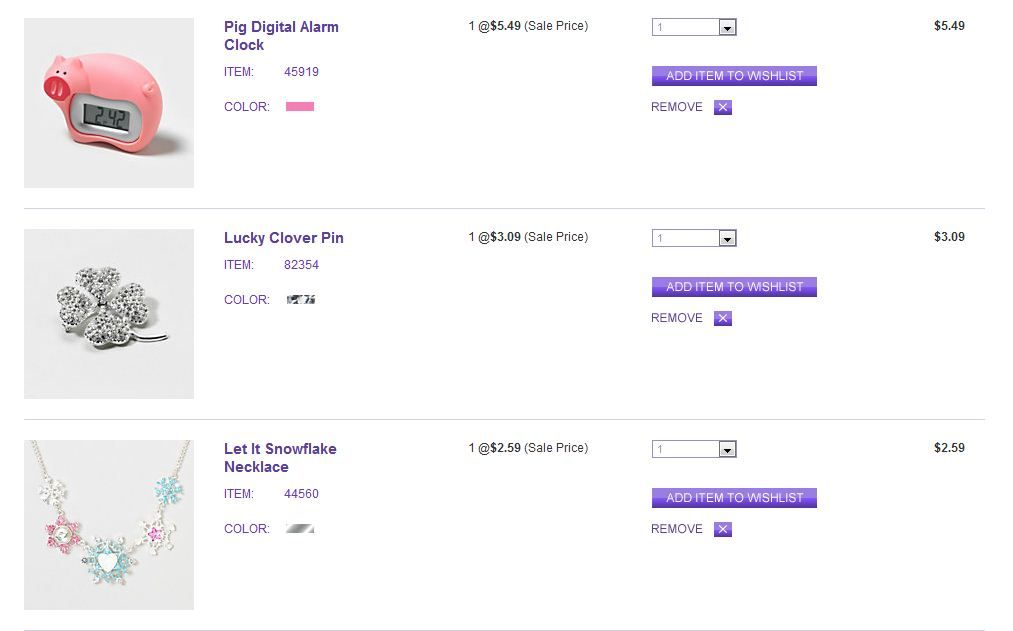The width and height of the screenshot is (1013, 631).
Task: Open quantity dropdown for Lucky Clover Pin
Action: [694, 239]
